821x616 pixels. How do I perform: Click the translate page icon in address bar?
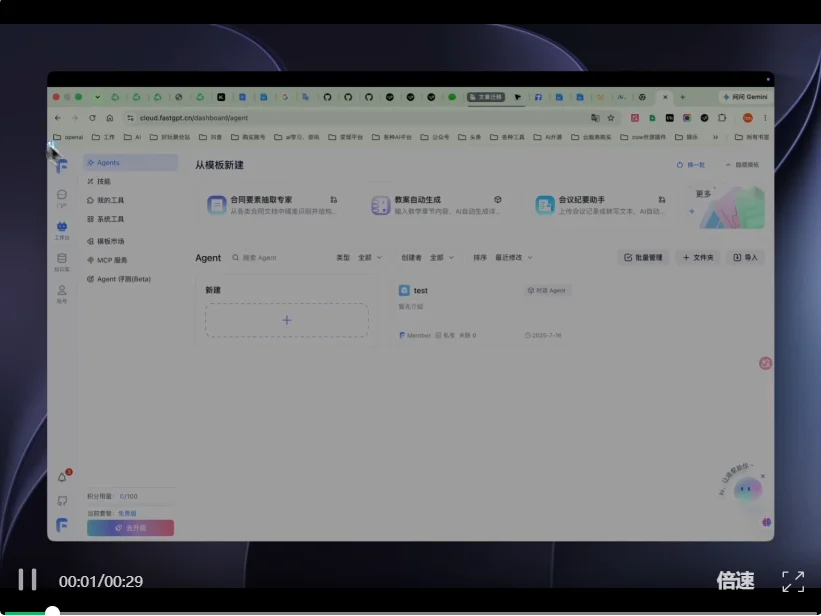[x=595, y=118]
